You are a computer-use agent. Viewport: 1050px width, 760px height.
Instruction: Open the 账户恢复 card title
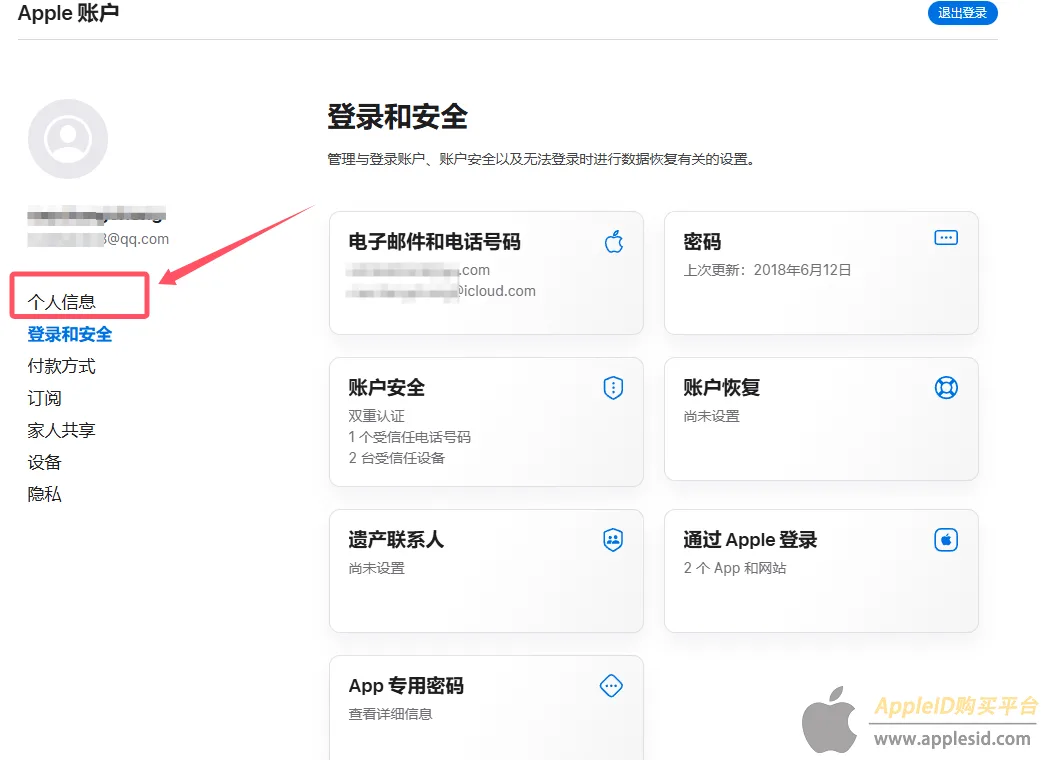pyautogui.click(x=721, y=388)
